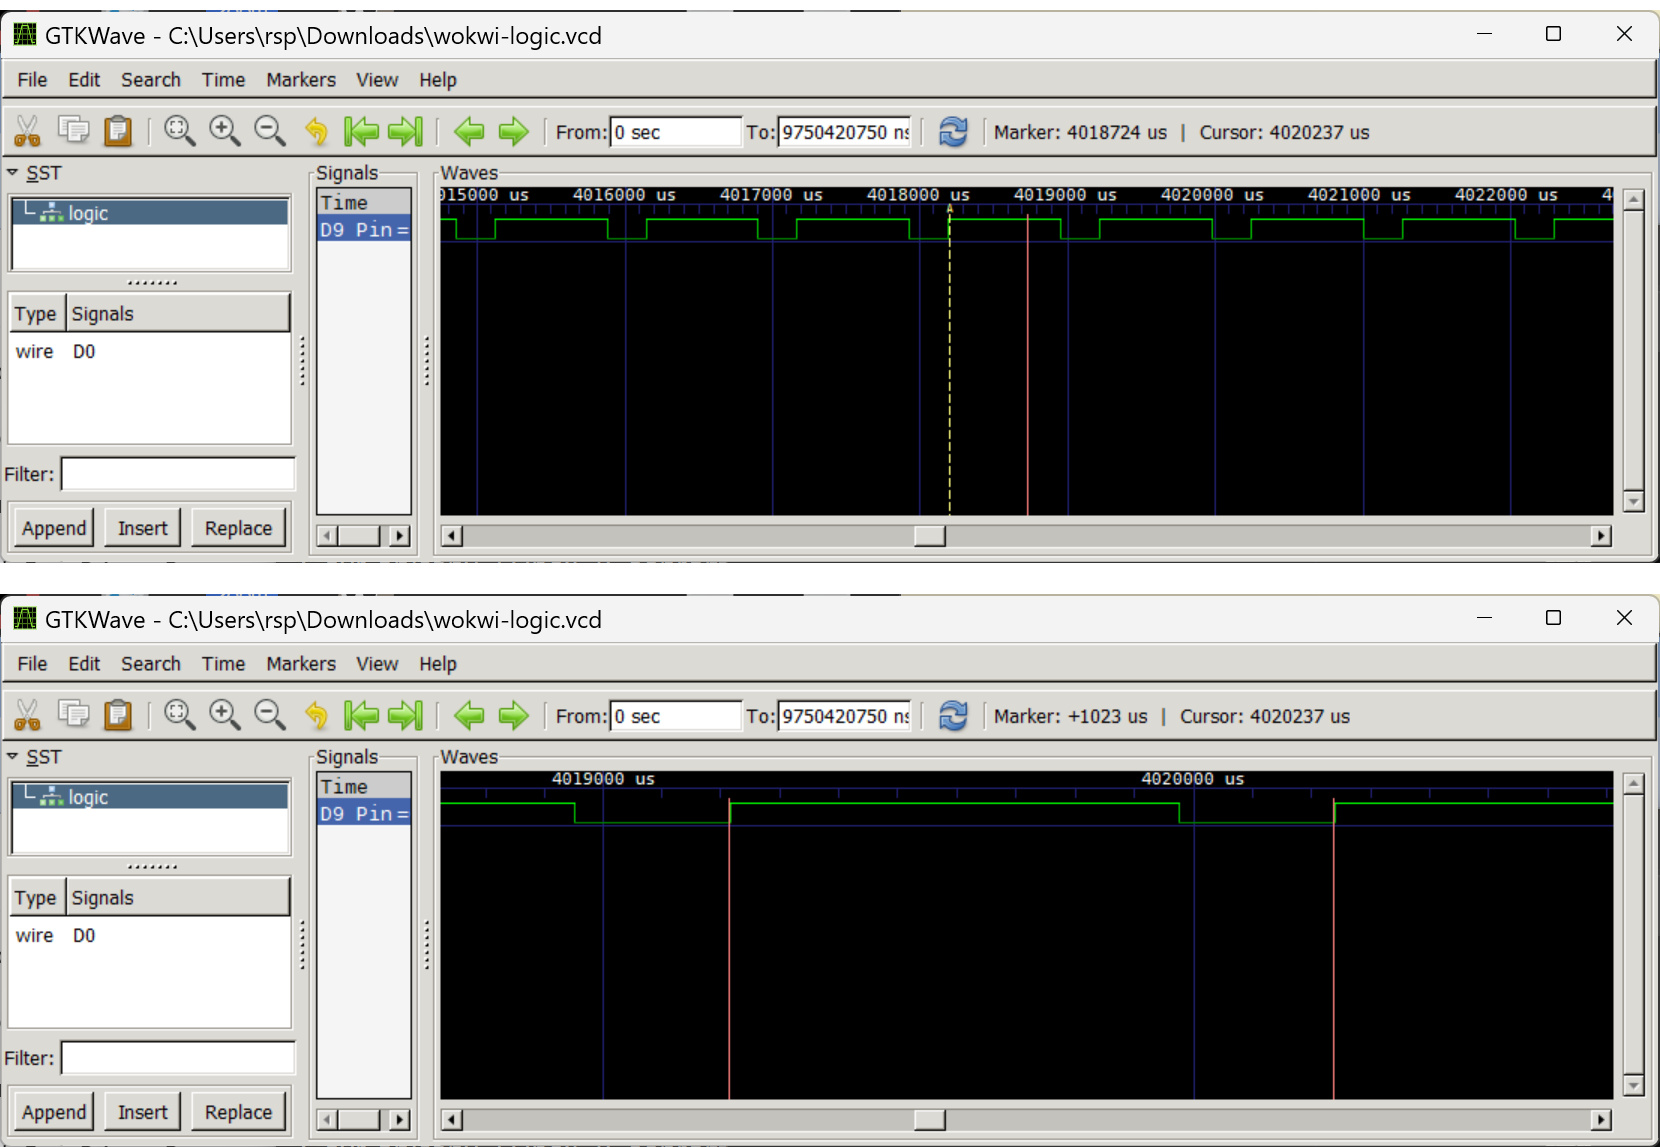Viewport: 1660px width, 1147px height.
Task: Open the Time menu in the lower window
Action: (x=223, y=664)
